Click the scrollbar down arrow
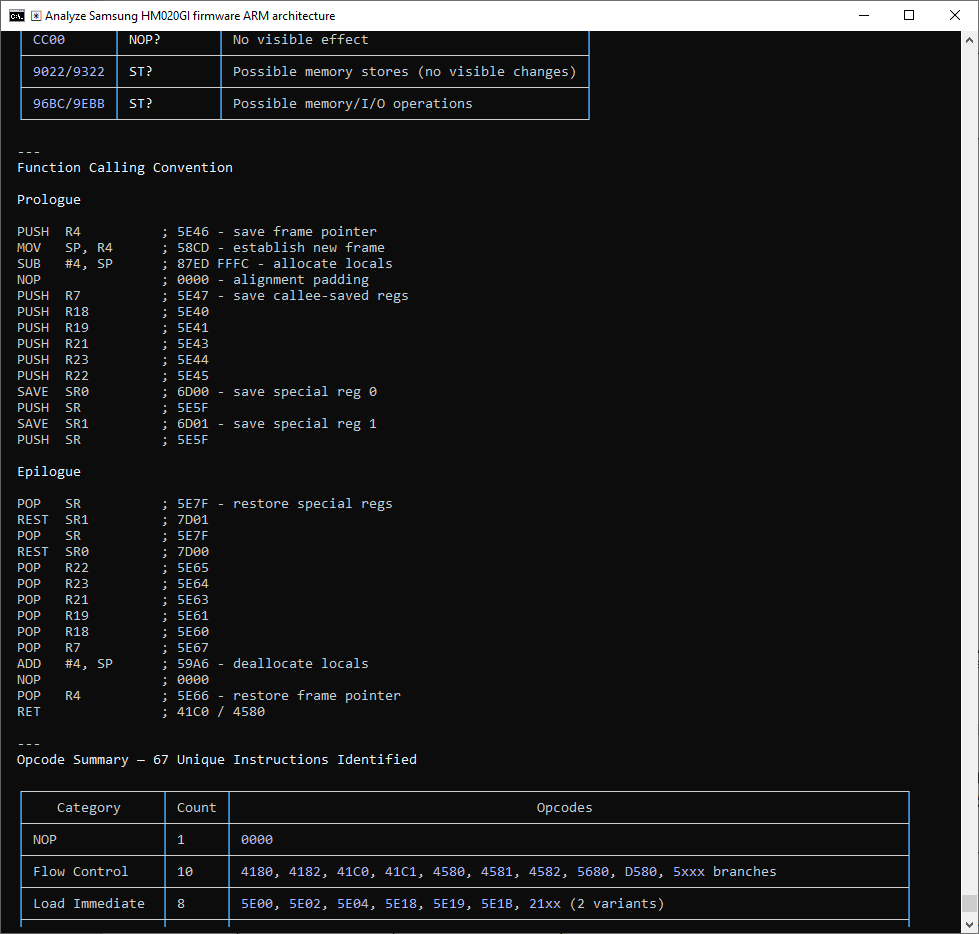The image size is (979, 934). click(x=969, y=925)
